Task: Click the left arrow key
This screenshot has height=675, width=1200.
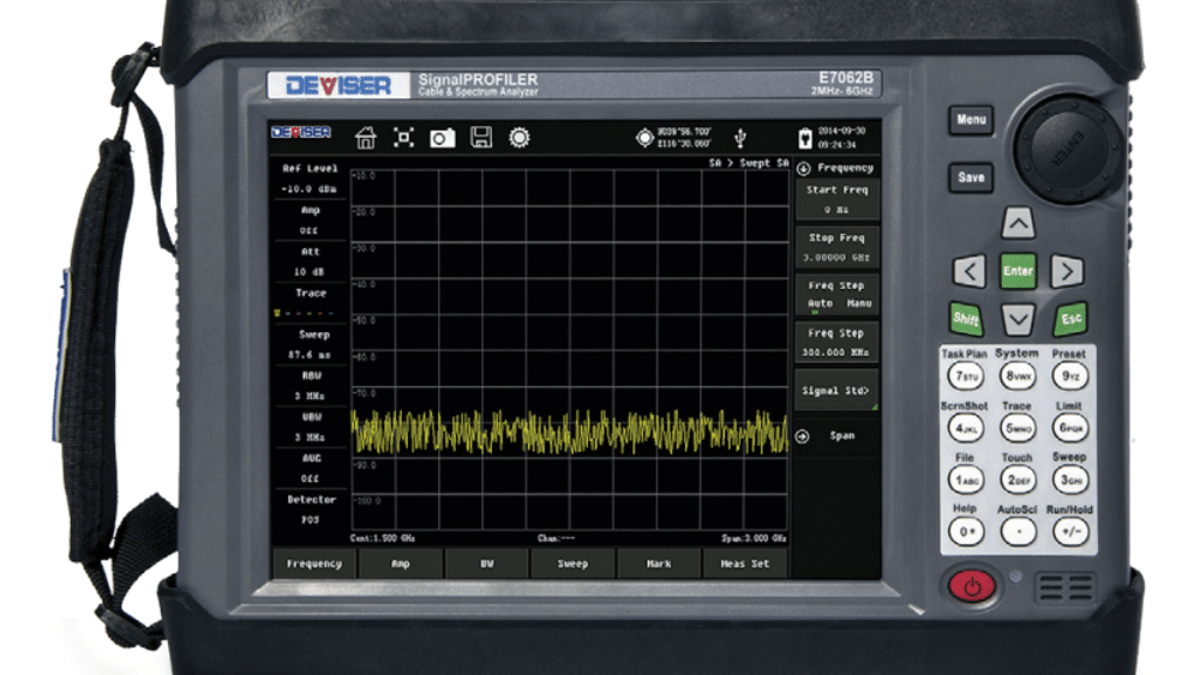Action: (x=968, y=271)
